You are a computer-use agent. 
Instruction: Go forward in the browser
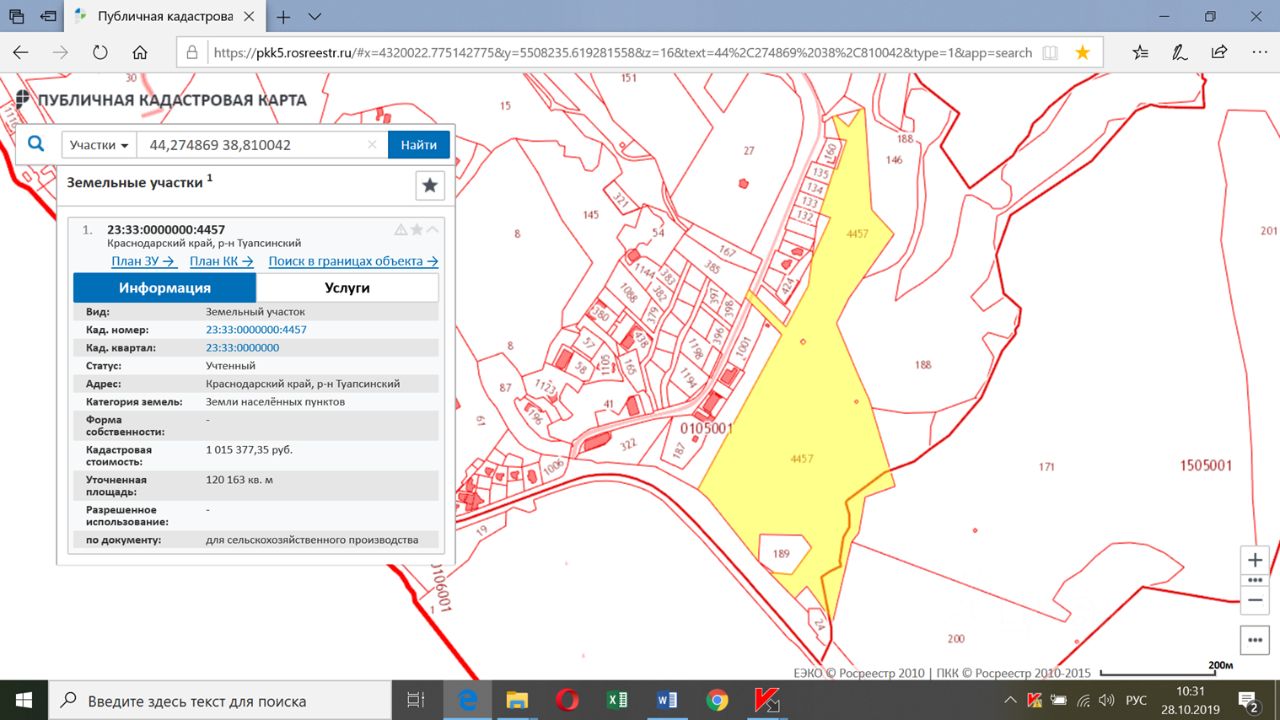[x=60, y=53]
